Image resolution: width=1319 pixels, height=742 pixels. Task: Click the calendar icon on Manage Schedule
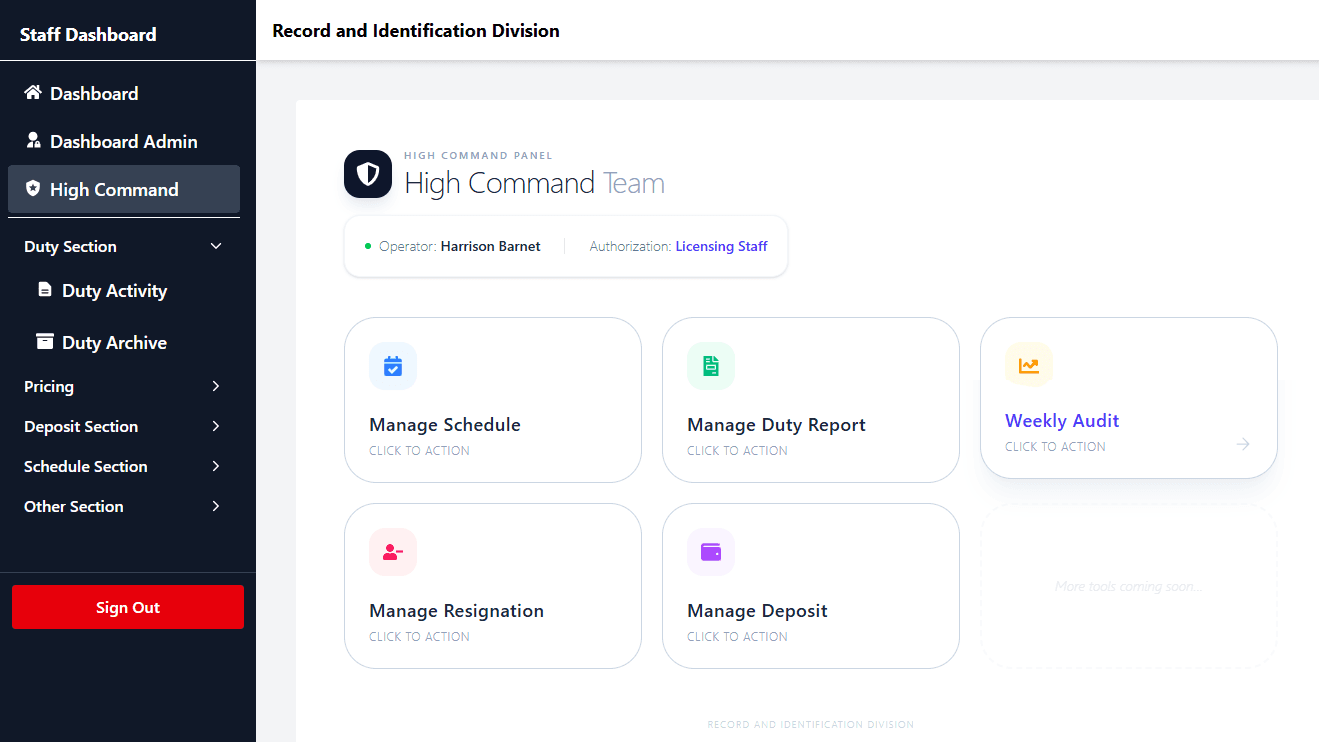pos(393,366)
